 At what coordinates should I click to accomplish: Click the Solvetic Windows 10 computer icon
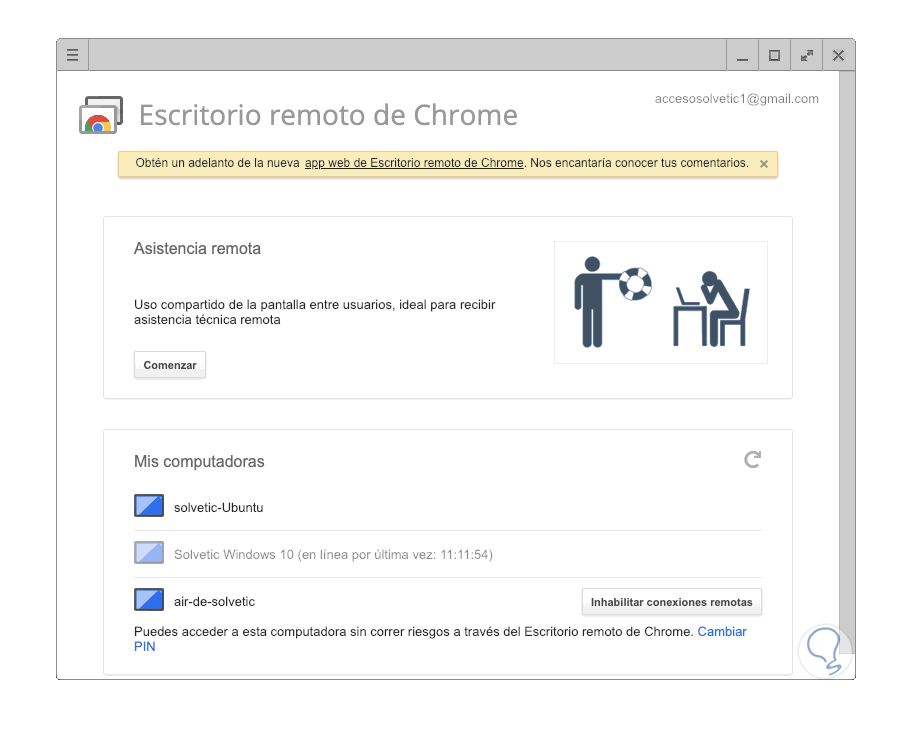click(x=149, y=553)
